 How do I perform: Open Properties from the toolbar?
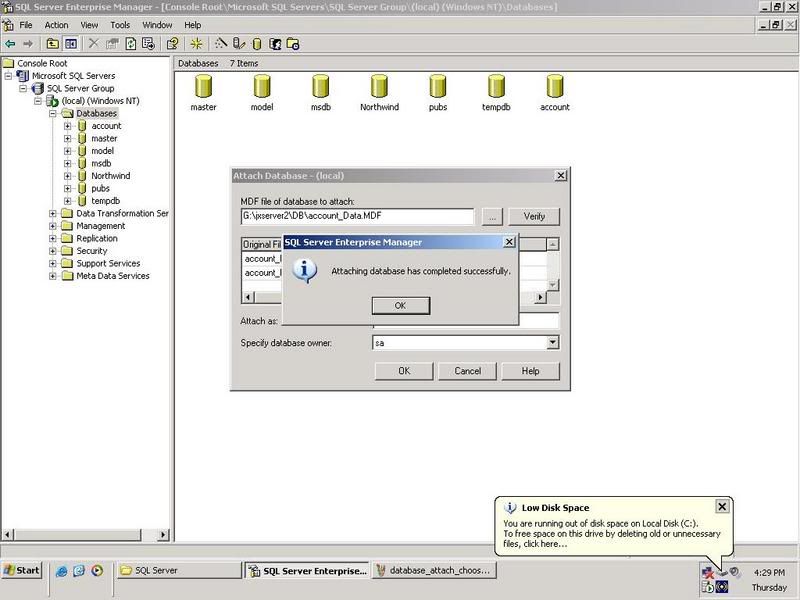112,44
